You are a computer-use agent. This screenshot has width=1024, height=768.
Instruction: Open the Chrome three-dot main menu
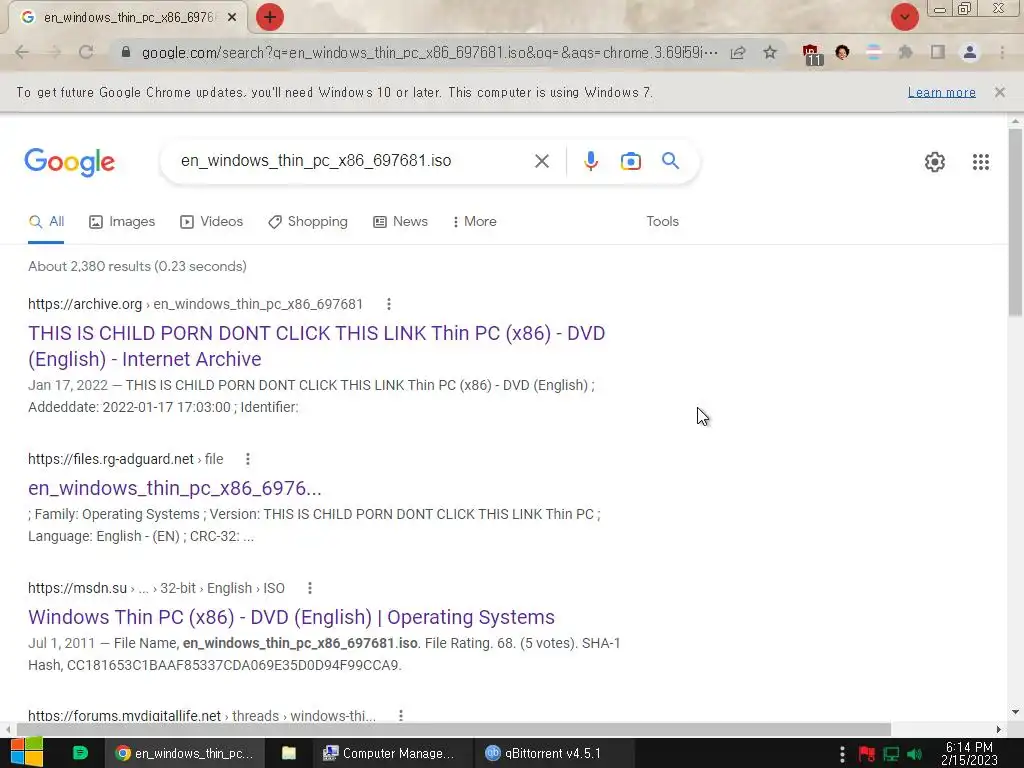click(x=1002, y=52)
